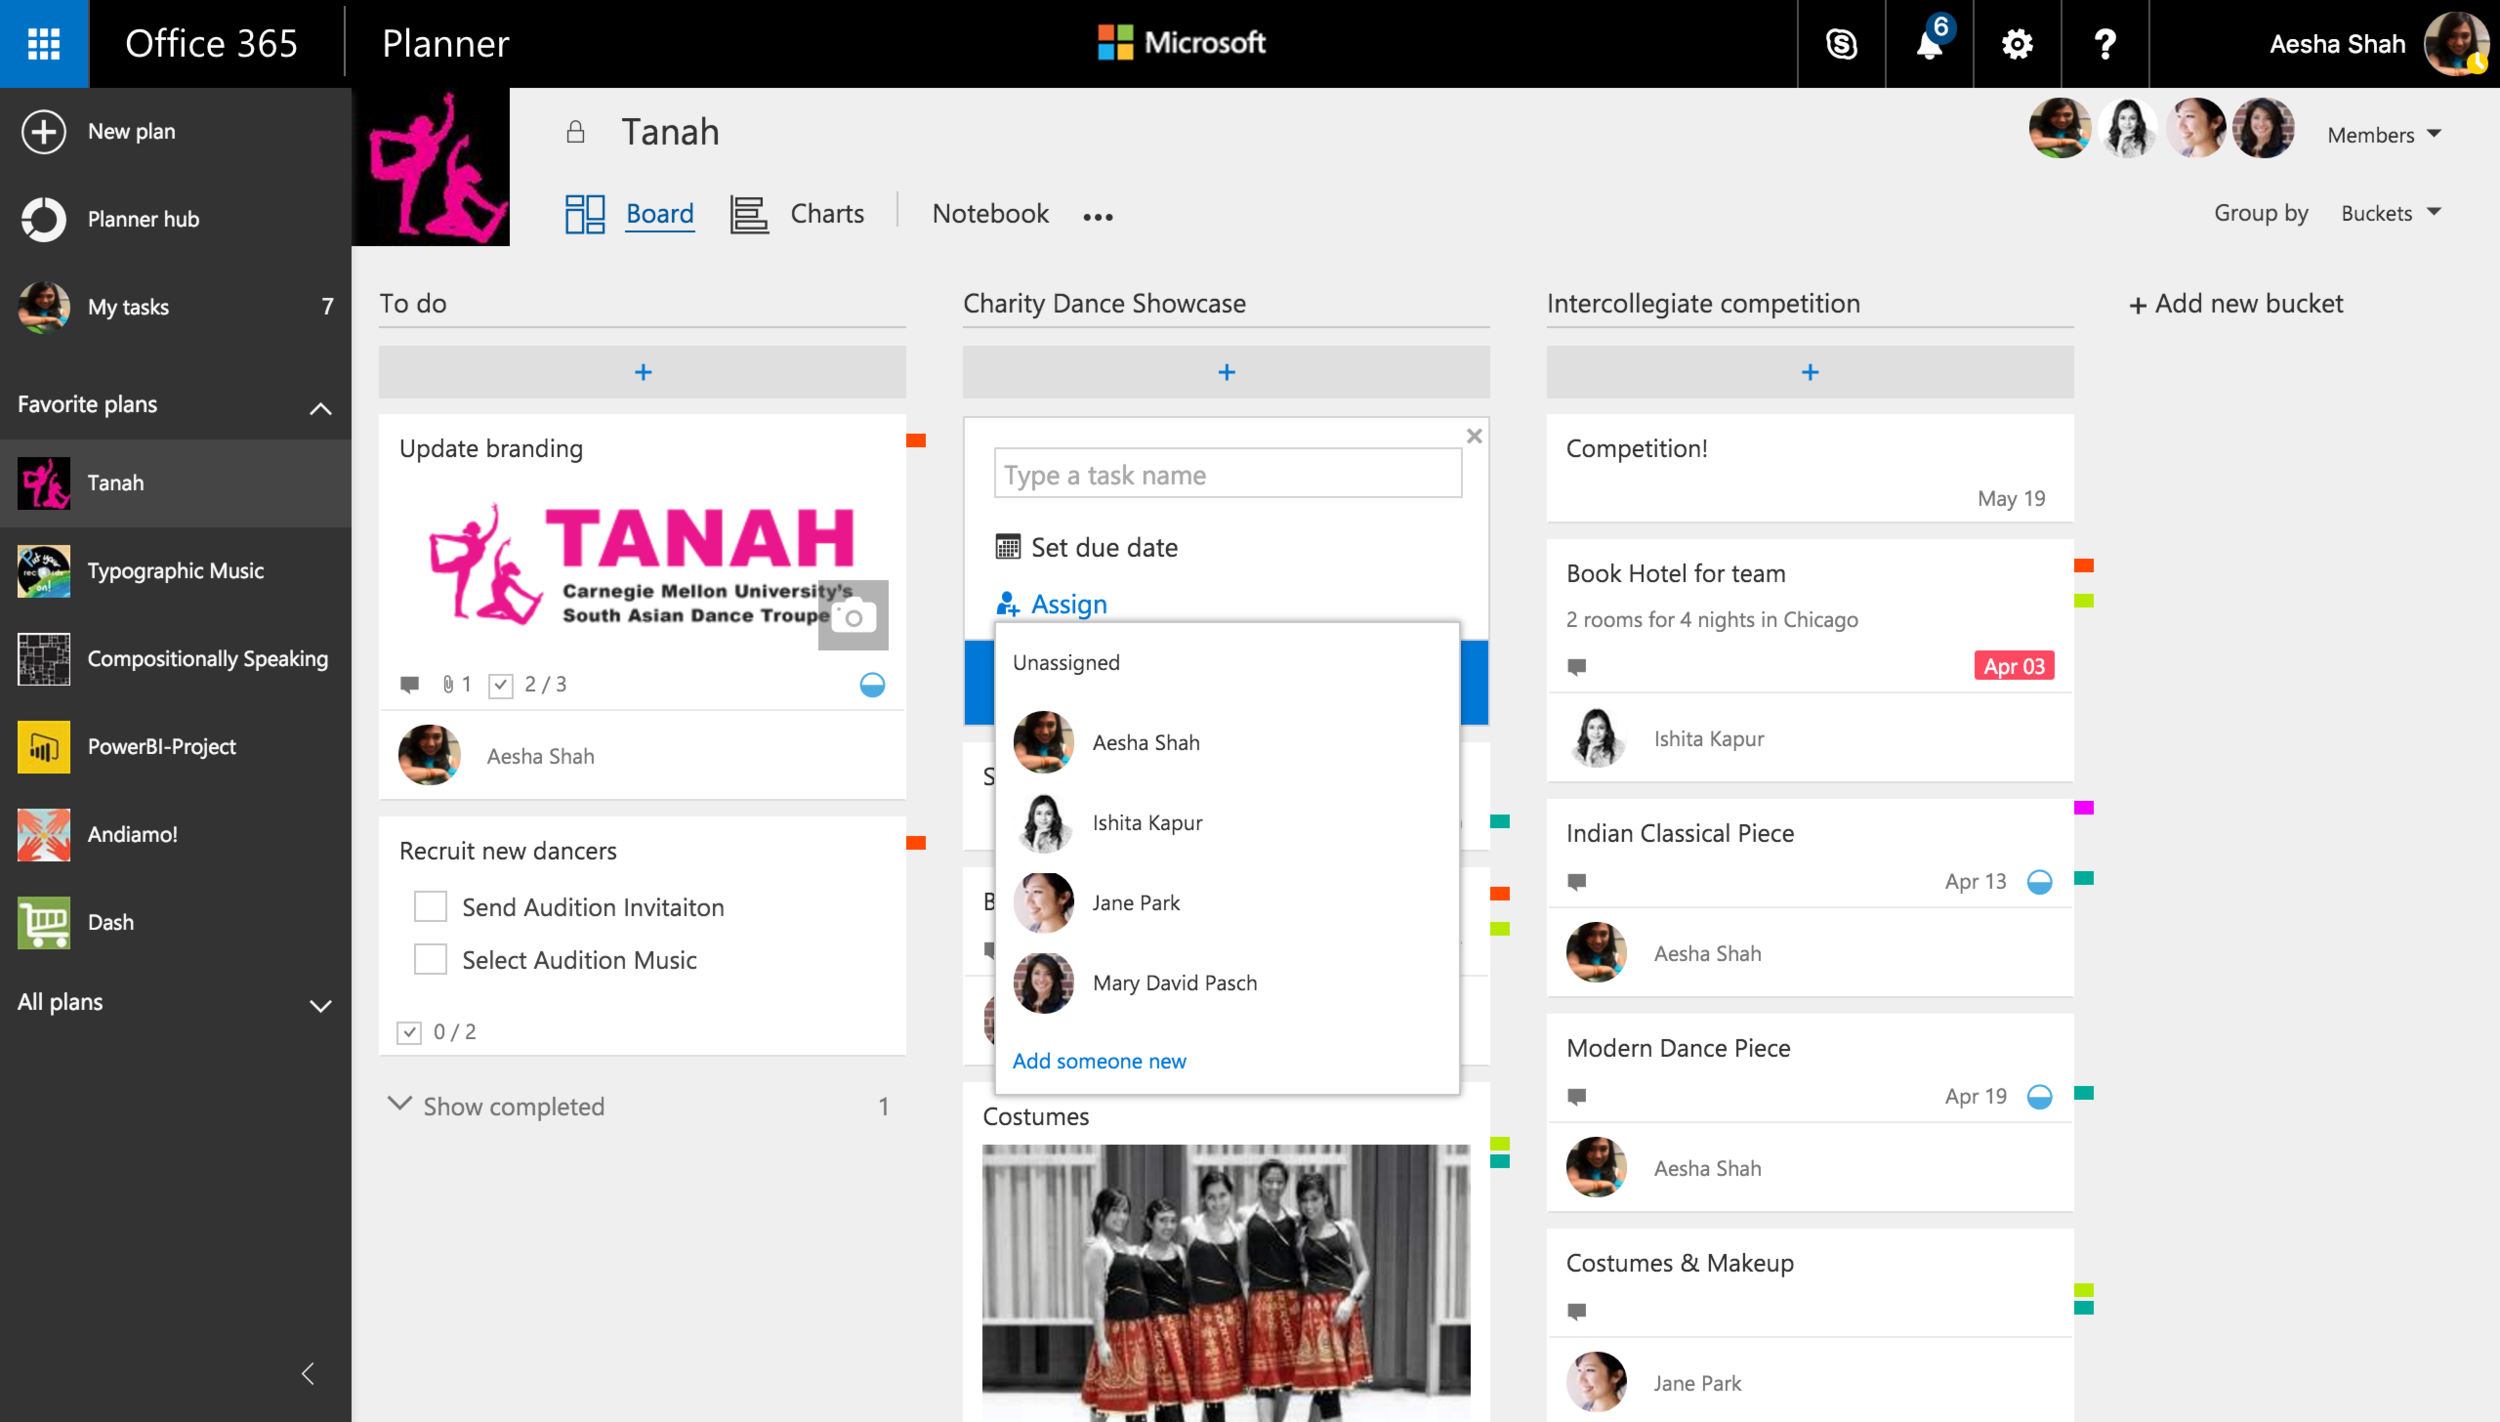Check the Send Audition Invitaiton checkbox
2500x1422 pixels.
[430, 906]
